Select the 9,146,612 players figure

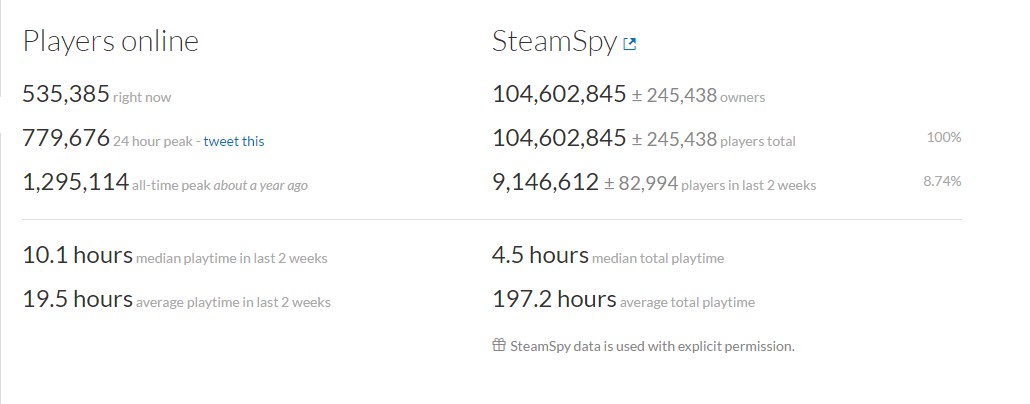pos(545,182)
